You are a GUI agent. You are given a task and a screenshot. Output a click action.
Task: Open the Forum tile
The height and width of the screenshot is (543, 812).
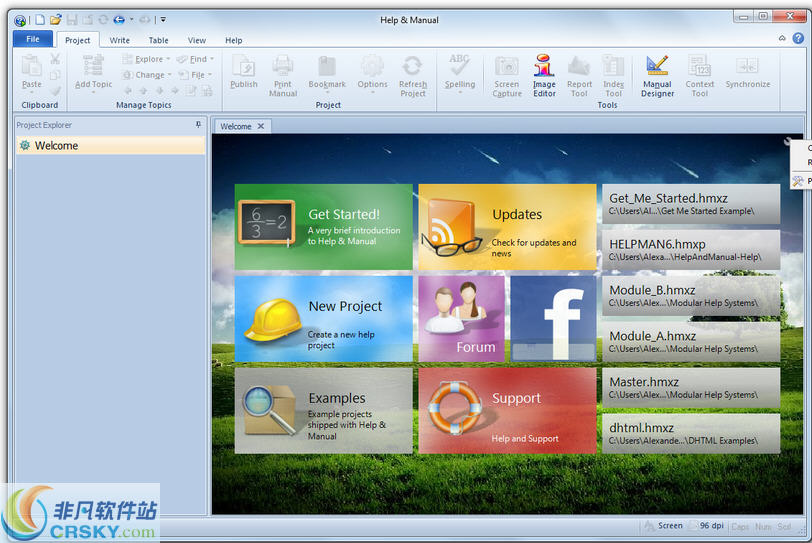[x=461, y=319]
